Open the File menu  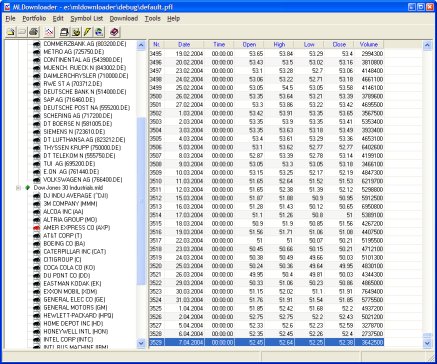[x=11, y=19]
